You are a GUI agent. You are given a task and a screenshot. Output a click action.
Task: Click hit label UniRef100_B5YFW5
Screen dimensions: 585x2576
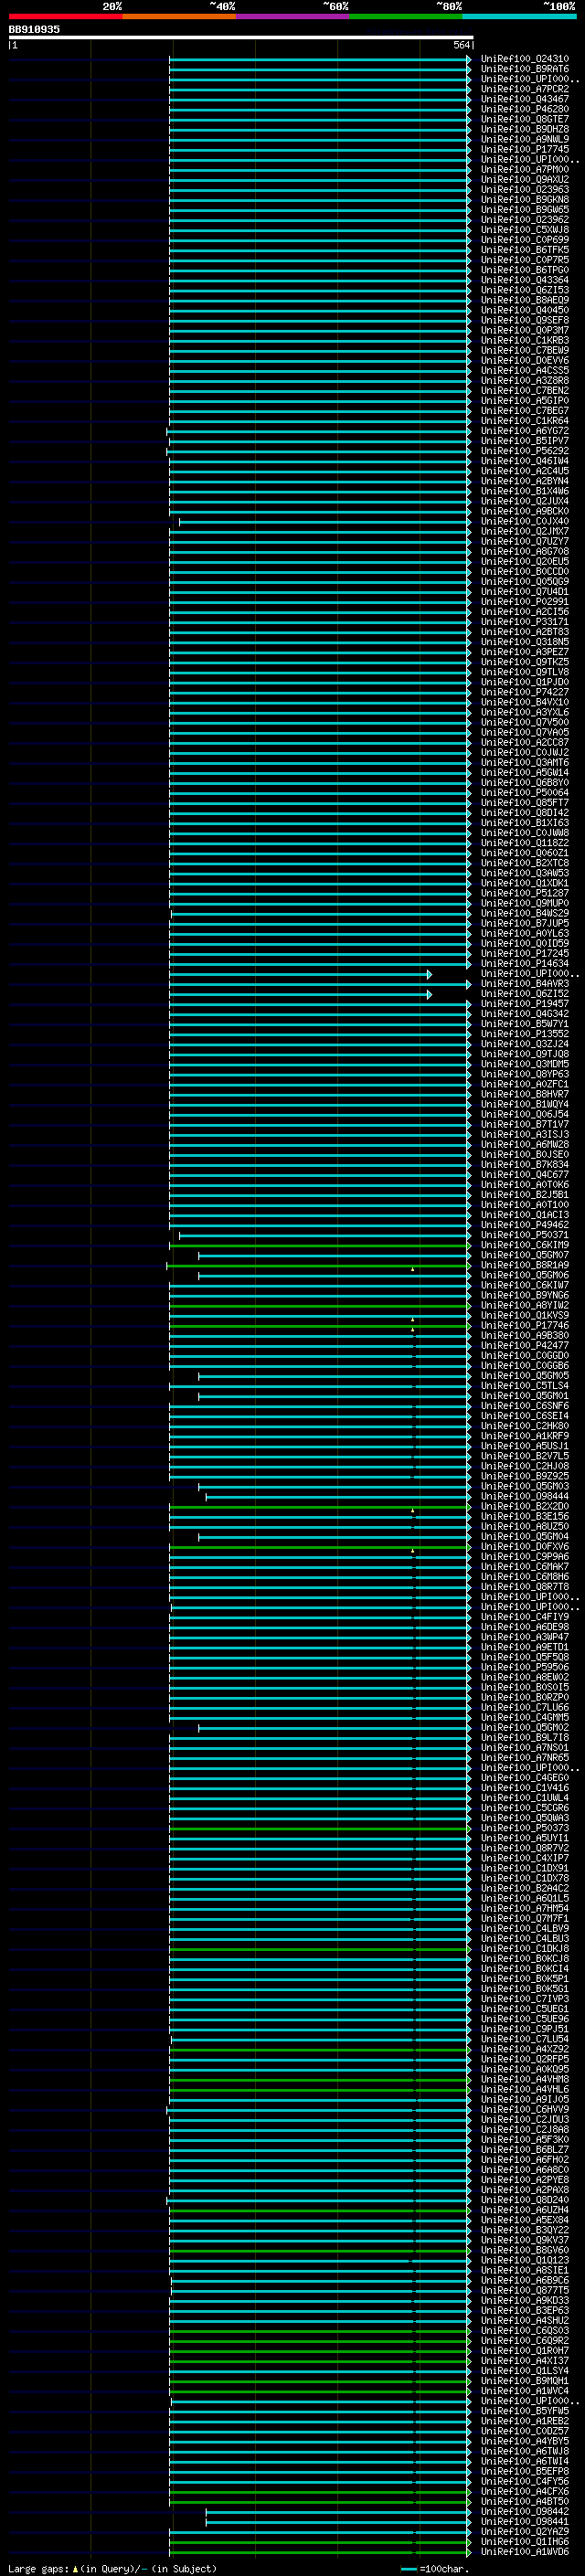tap(524, 2411)
